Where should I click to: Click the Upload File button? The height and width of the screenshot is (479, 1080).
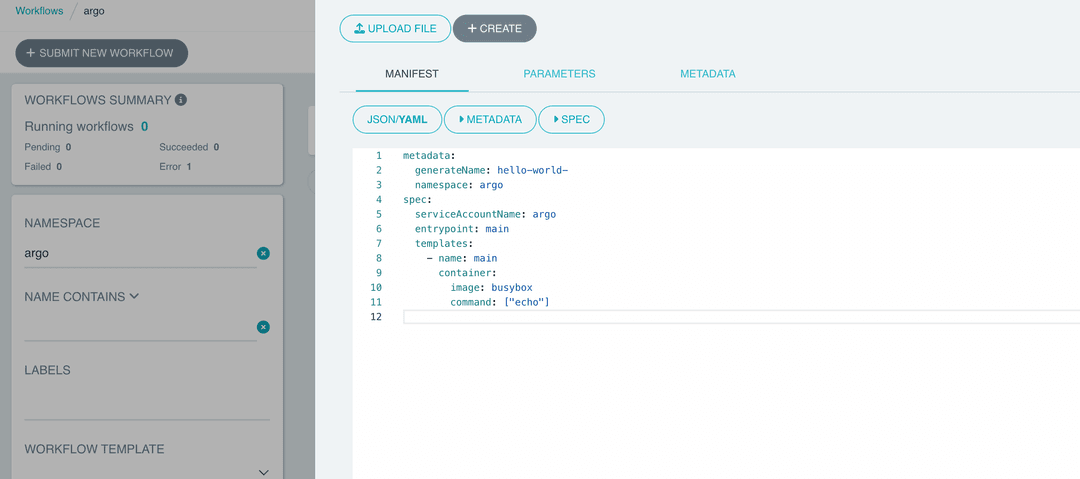click(395, 29)
